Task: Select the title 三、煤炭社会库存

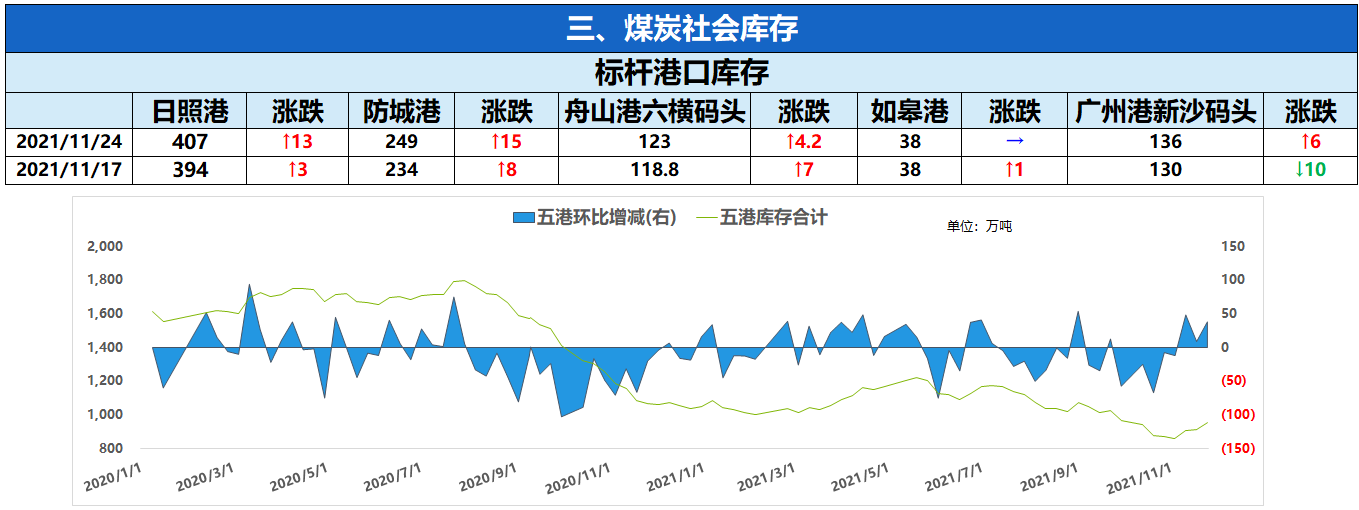Action: 682,28
